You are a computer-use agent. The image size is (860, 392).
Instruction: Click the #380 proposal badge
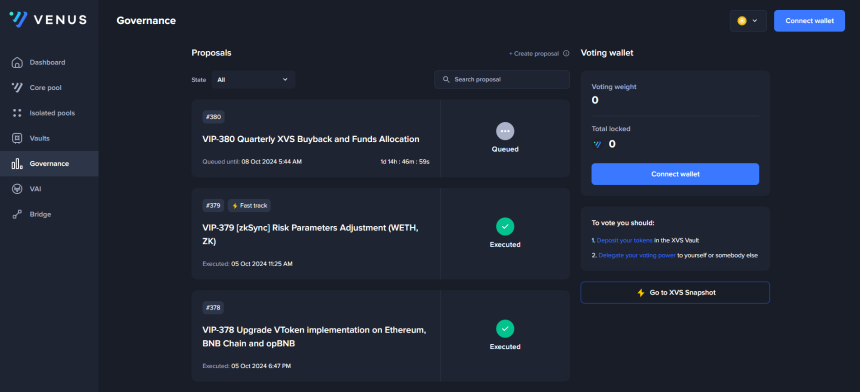[x=213, y=117]
